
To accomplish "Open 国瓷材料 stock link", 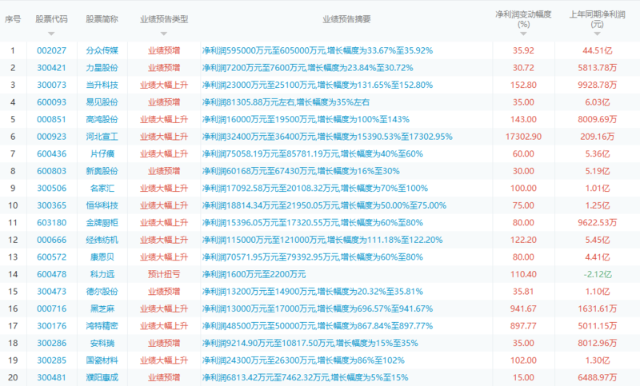I will coord(102,360).
